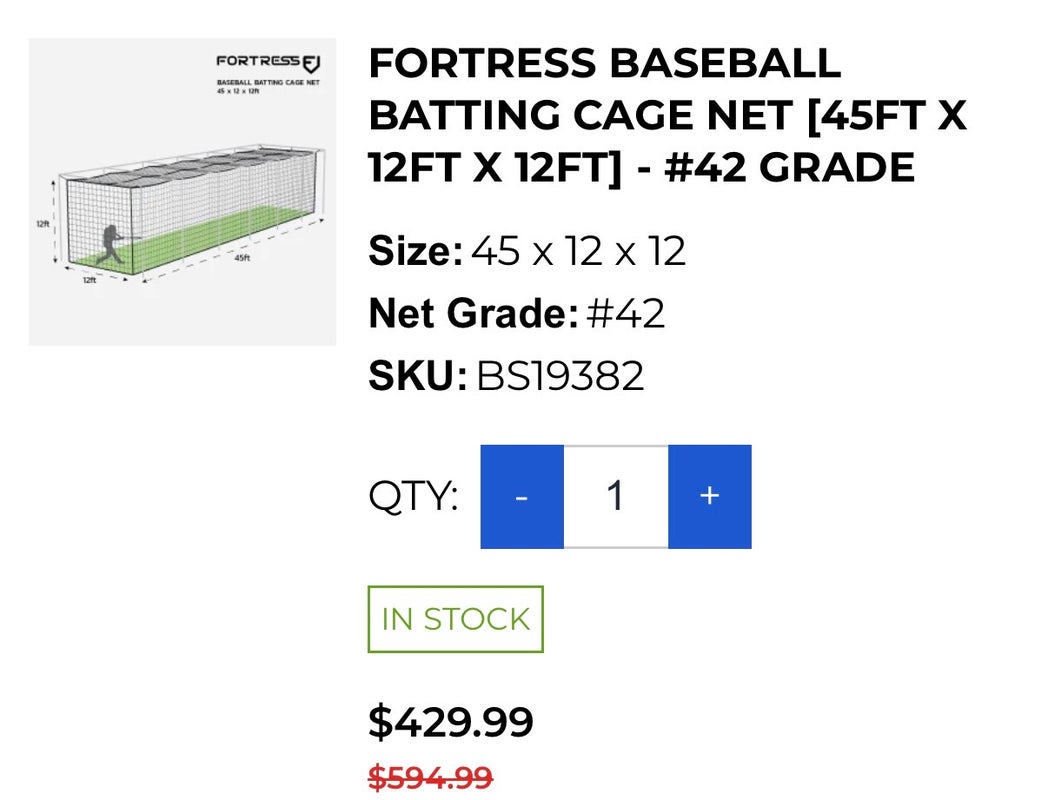
Task: Click the quantity input field
Action: pos(615,497)
